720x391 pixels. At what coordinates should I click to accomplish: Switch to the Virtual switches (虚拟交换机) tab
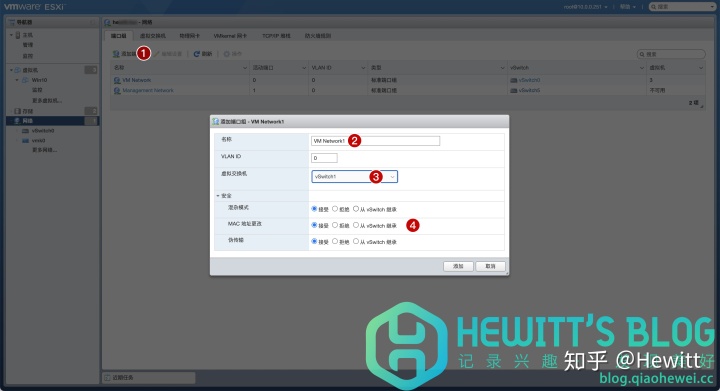(153, 36)
